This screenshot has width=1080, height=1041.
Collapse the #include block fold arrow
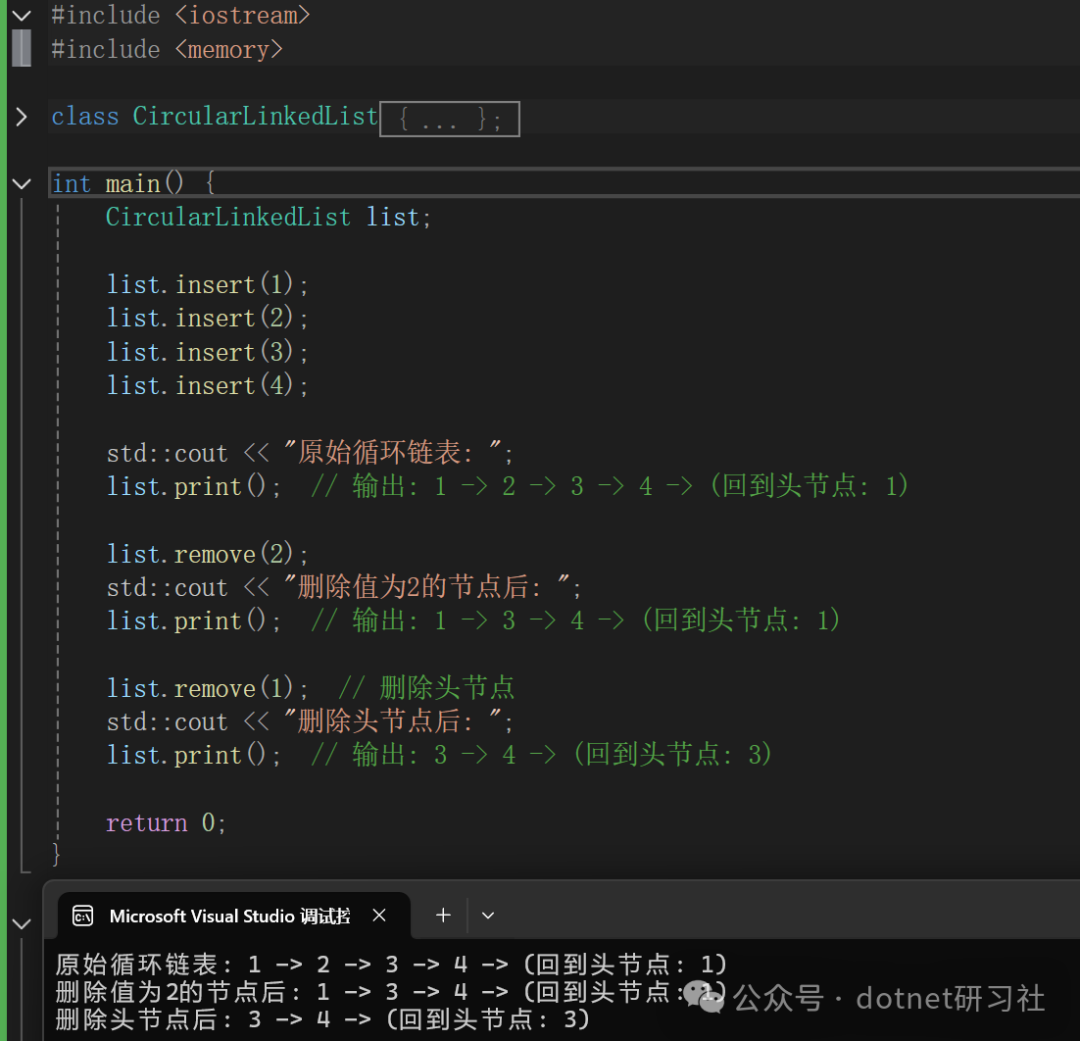tap(22, 15)
